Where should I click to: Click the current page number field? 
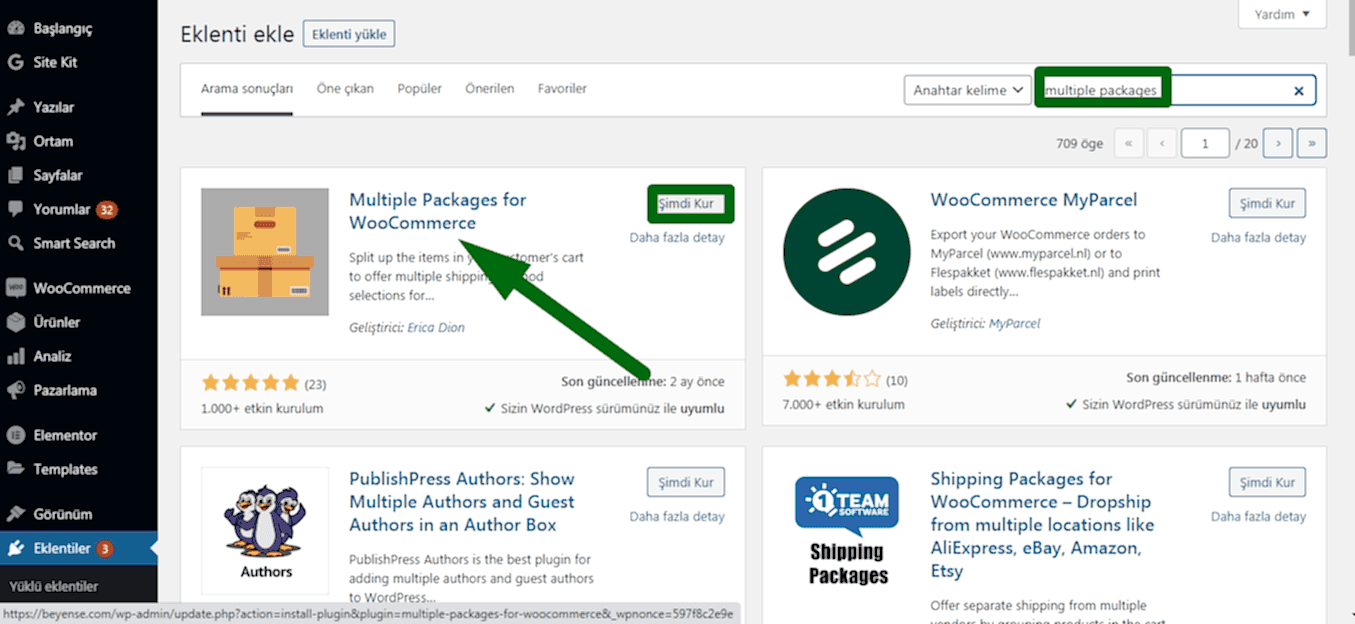pyautogui.click(x=1205, y=143)
